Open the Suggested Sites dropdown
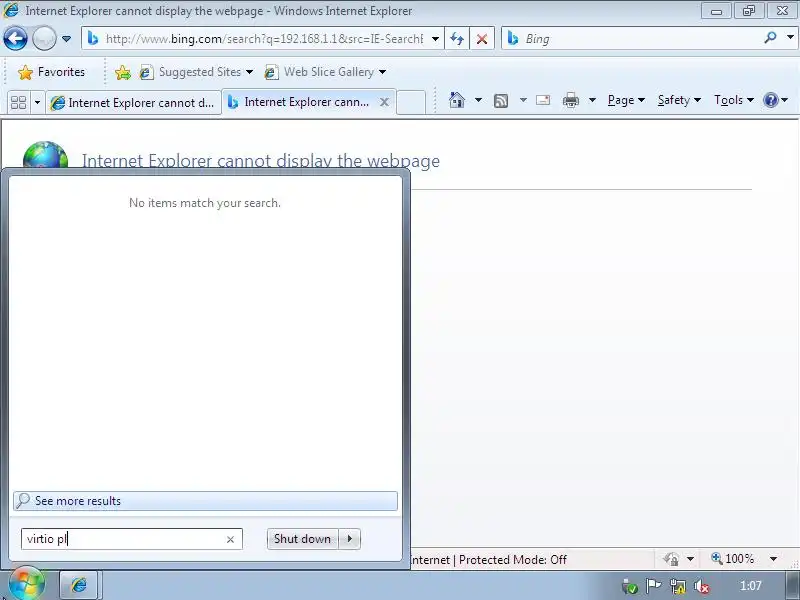 click(197, 72)
